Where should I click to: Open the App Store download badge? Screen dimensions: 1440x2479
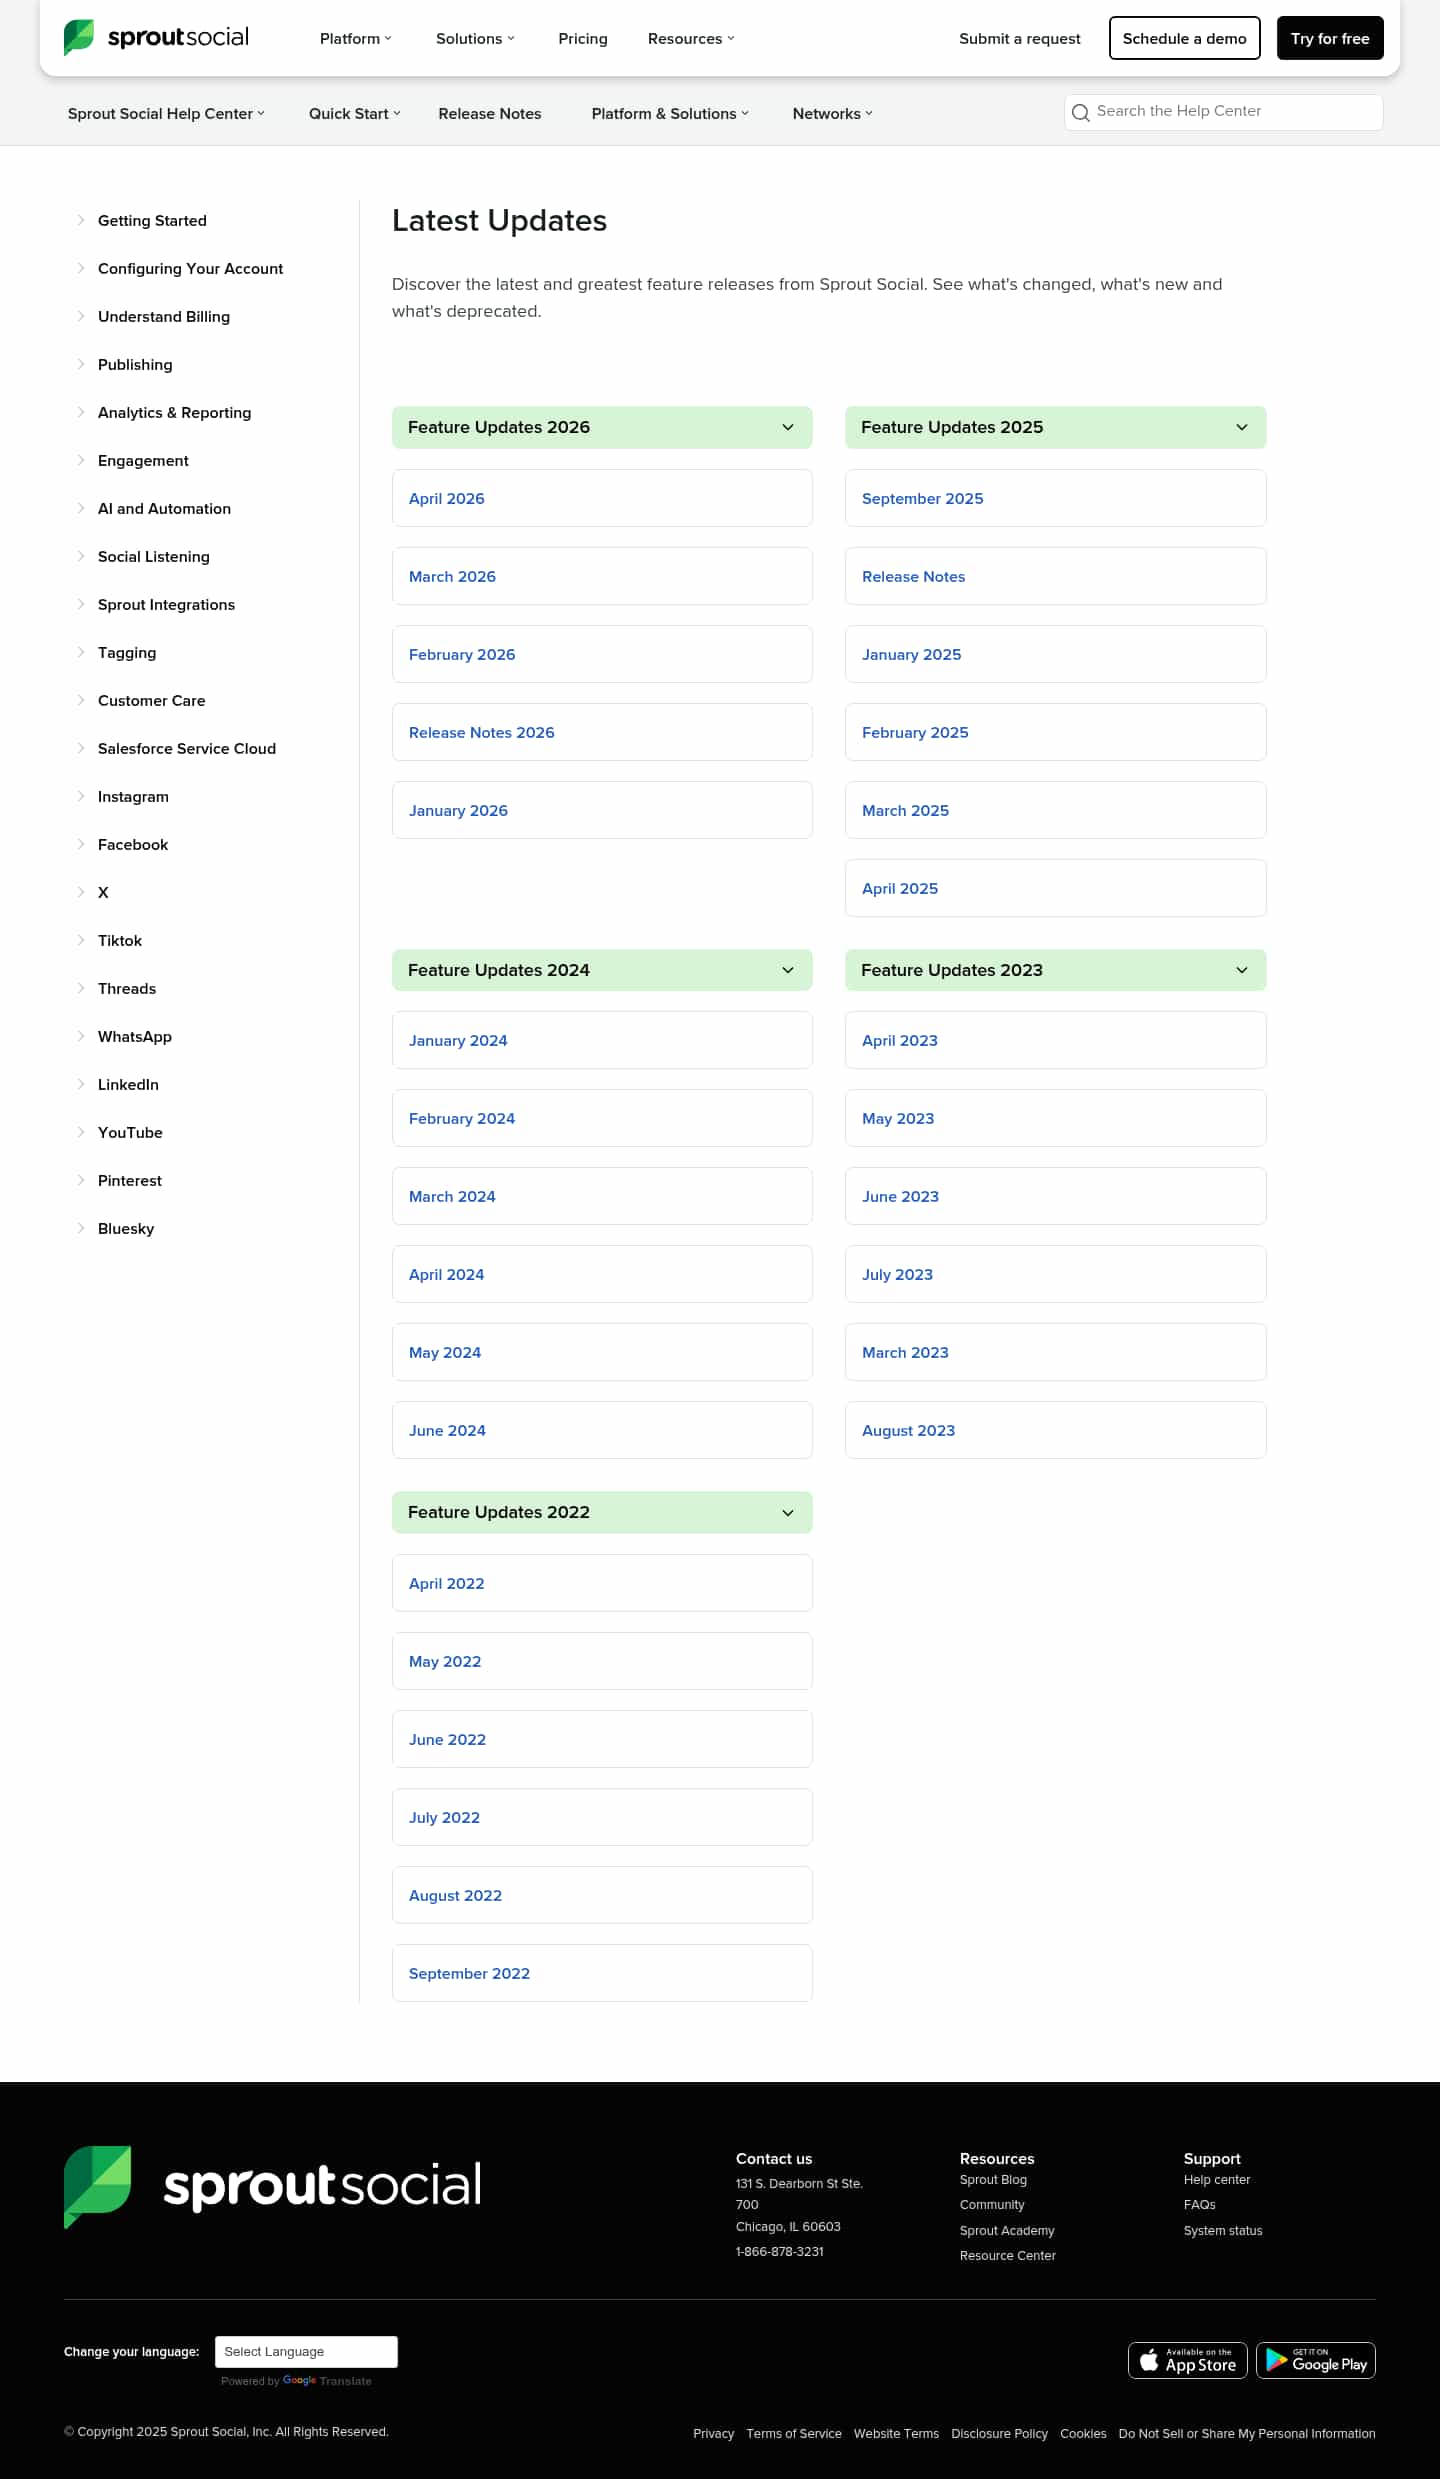click(1187, 2360)
